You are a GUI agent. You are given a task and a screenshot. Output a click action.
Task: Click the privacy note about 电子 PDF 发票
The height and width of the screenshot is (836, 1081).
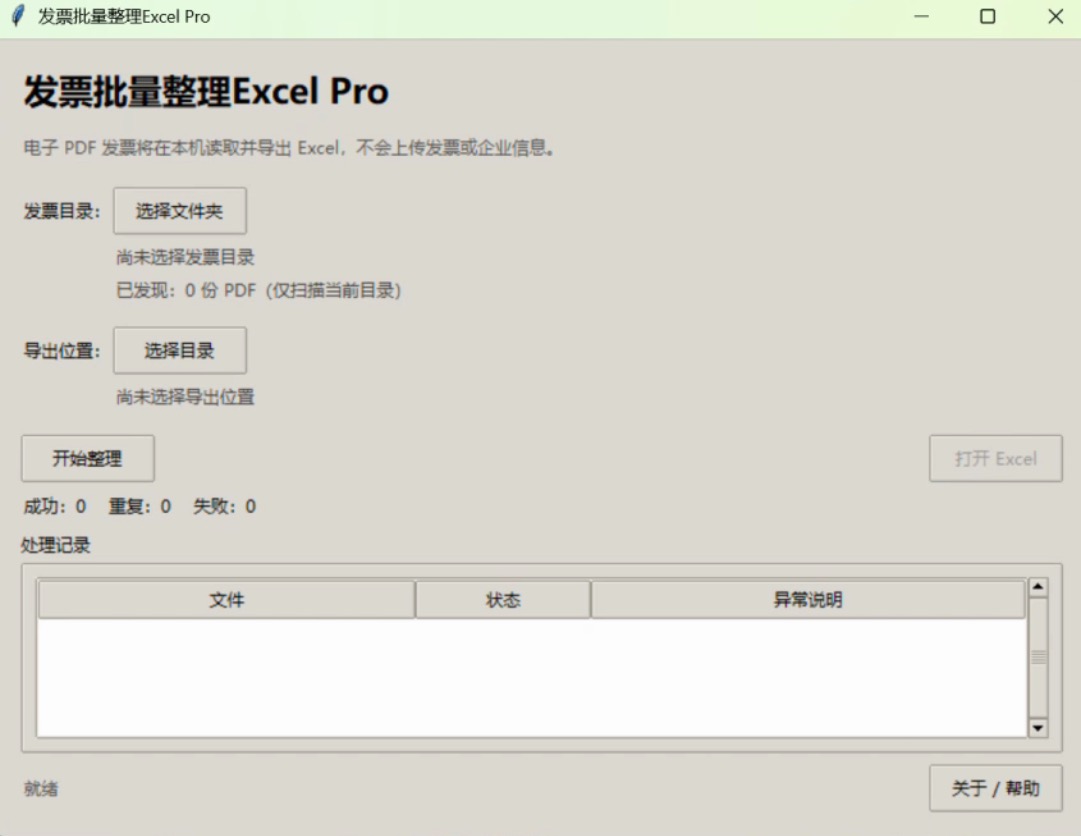pyautogui.click(x=289, y=147)
